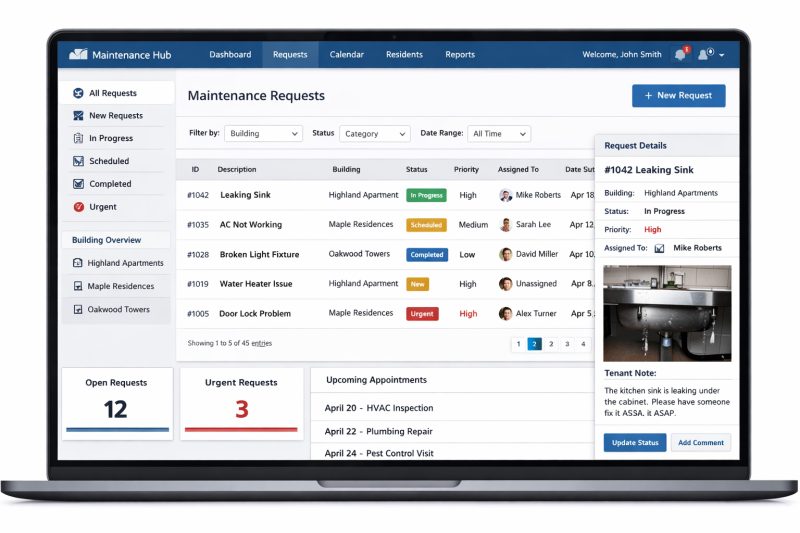The width and height of the screenshot is (800, 533).
Task: Open the Reports tab
Action: click(460, 55)
